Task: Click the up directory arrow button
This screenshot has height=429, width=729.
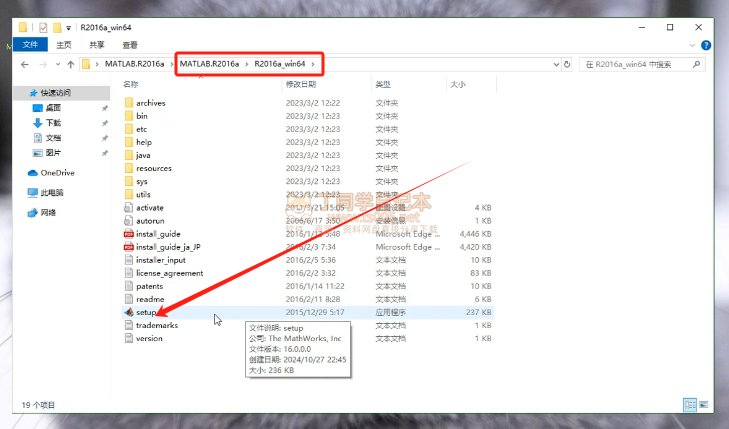Action: point(70,65)
